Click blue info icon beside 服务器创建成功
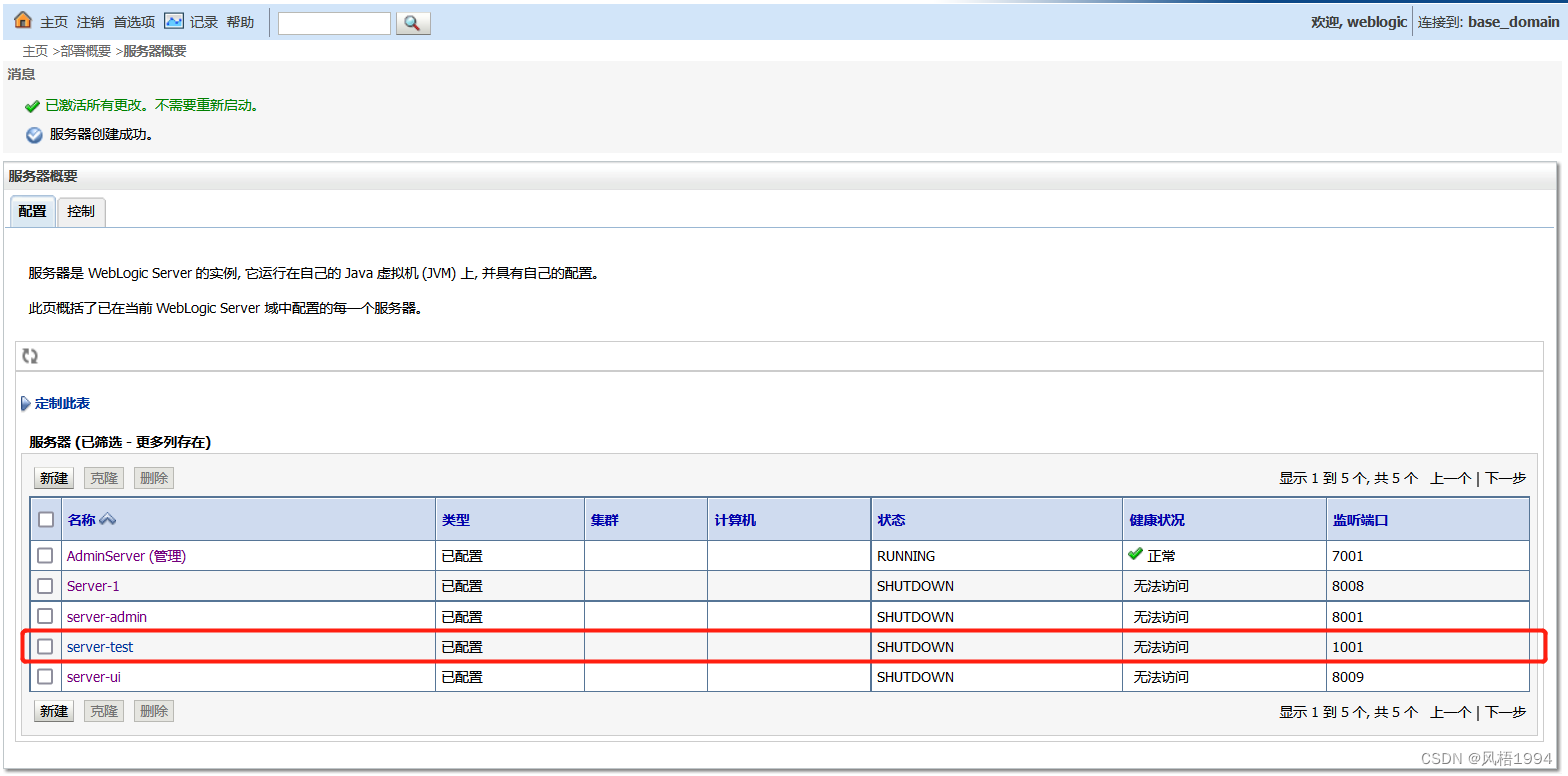 tap(34, 135)
